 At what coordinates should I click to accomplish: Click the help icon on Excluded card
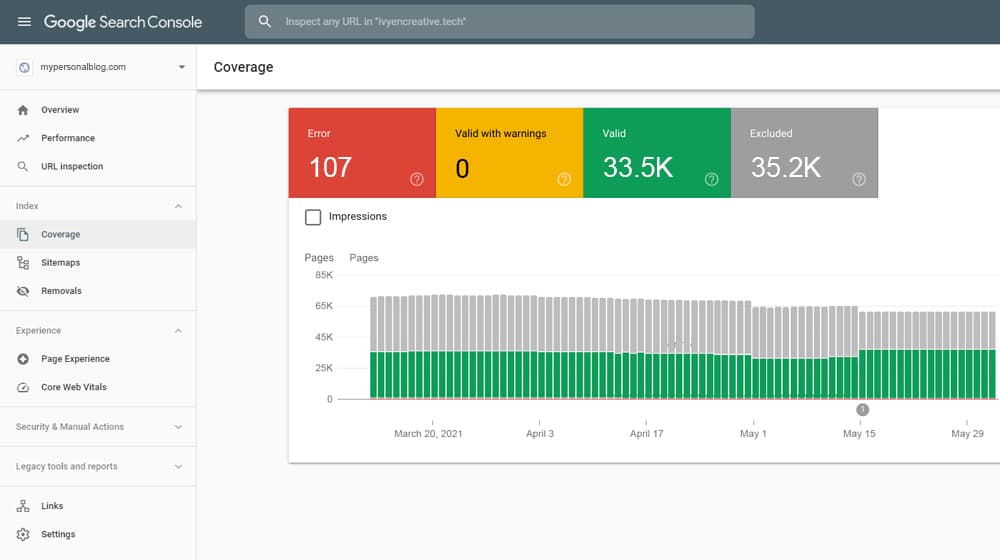pos(859,179)
